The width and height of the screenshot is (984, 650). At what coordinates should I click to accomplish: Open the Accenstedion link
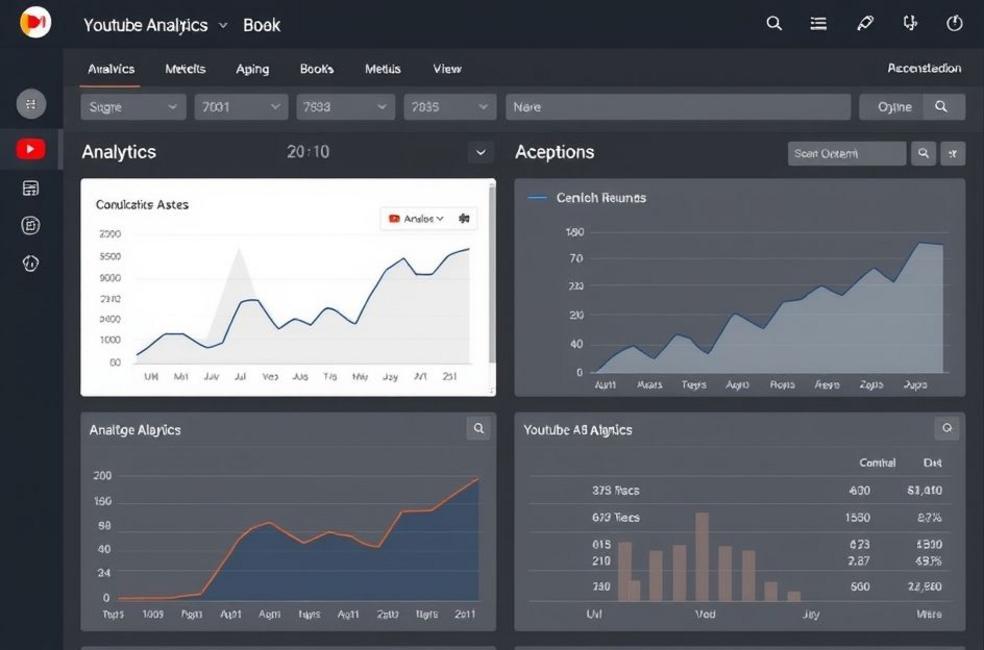point(924,69)
